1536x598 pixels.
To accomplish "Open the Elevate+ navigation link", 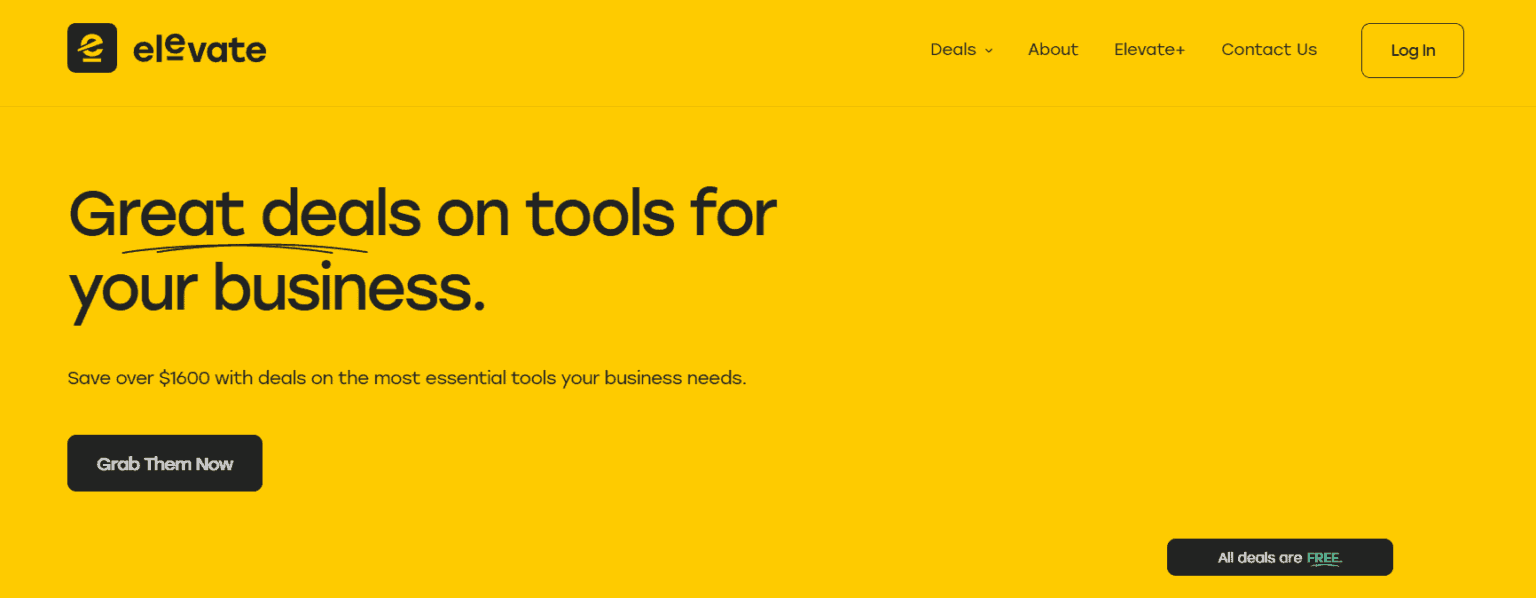I will tap(1149, 50).
